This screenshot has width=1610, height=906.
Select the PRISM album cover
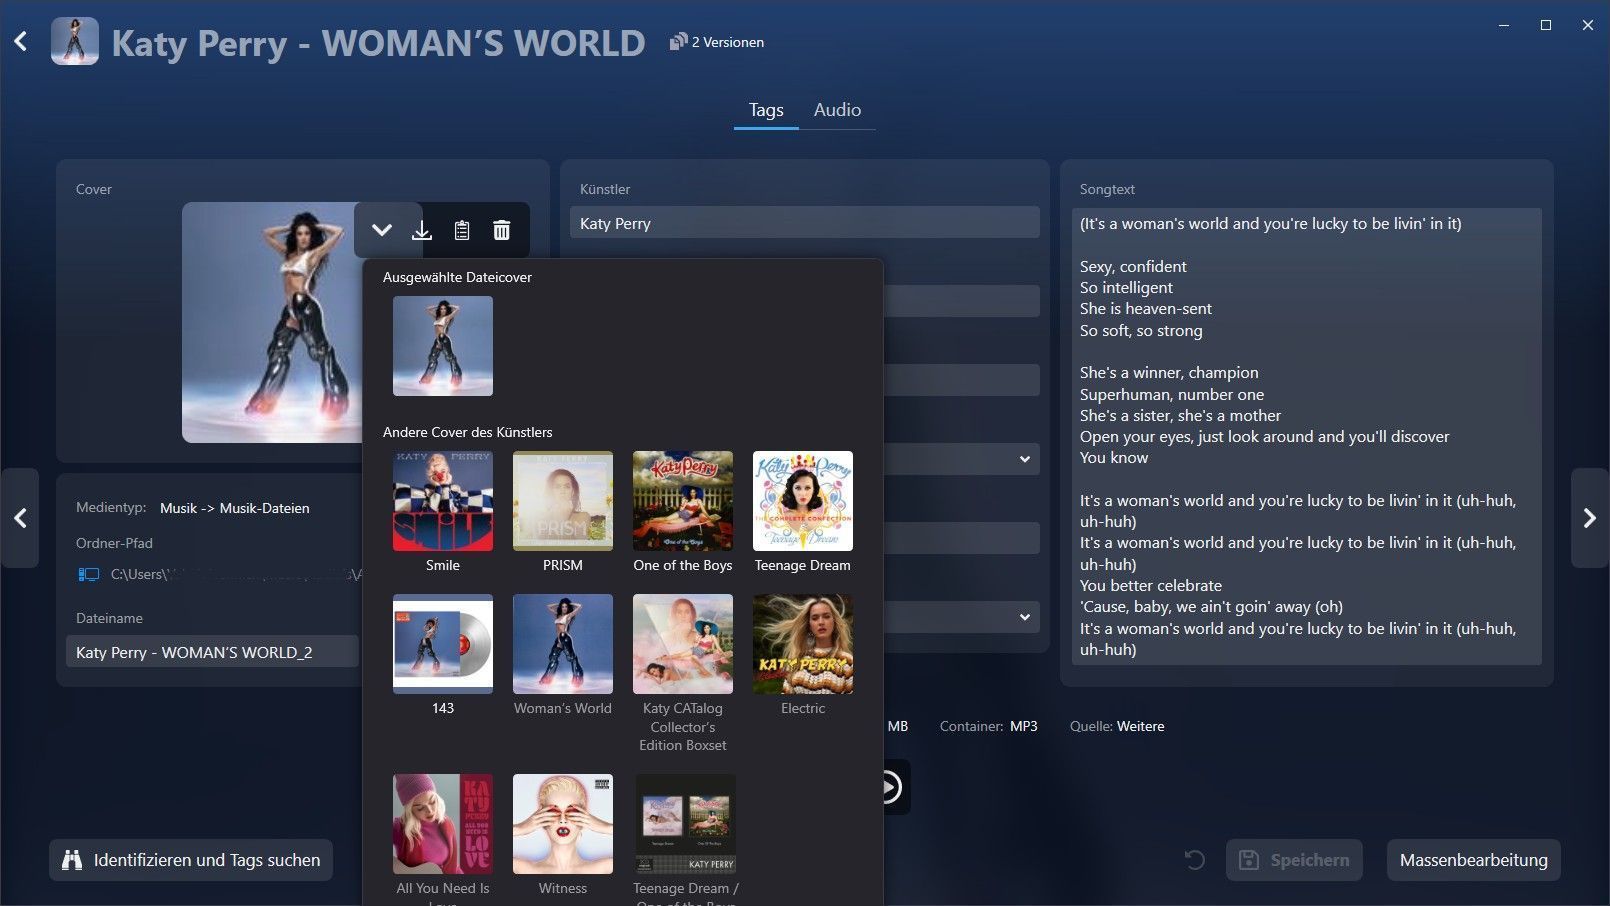coord(563,501)
